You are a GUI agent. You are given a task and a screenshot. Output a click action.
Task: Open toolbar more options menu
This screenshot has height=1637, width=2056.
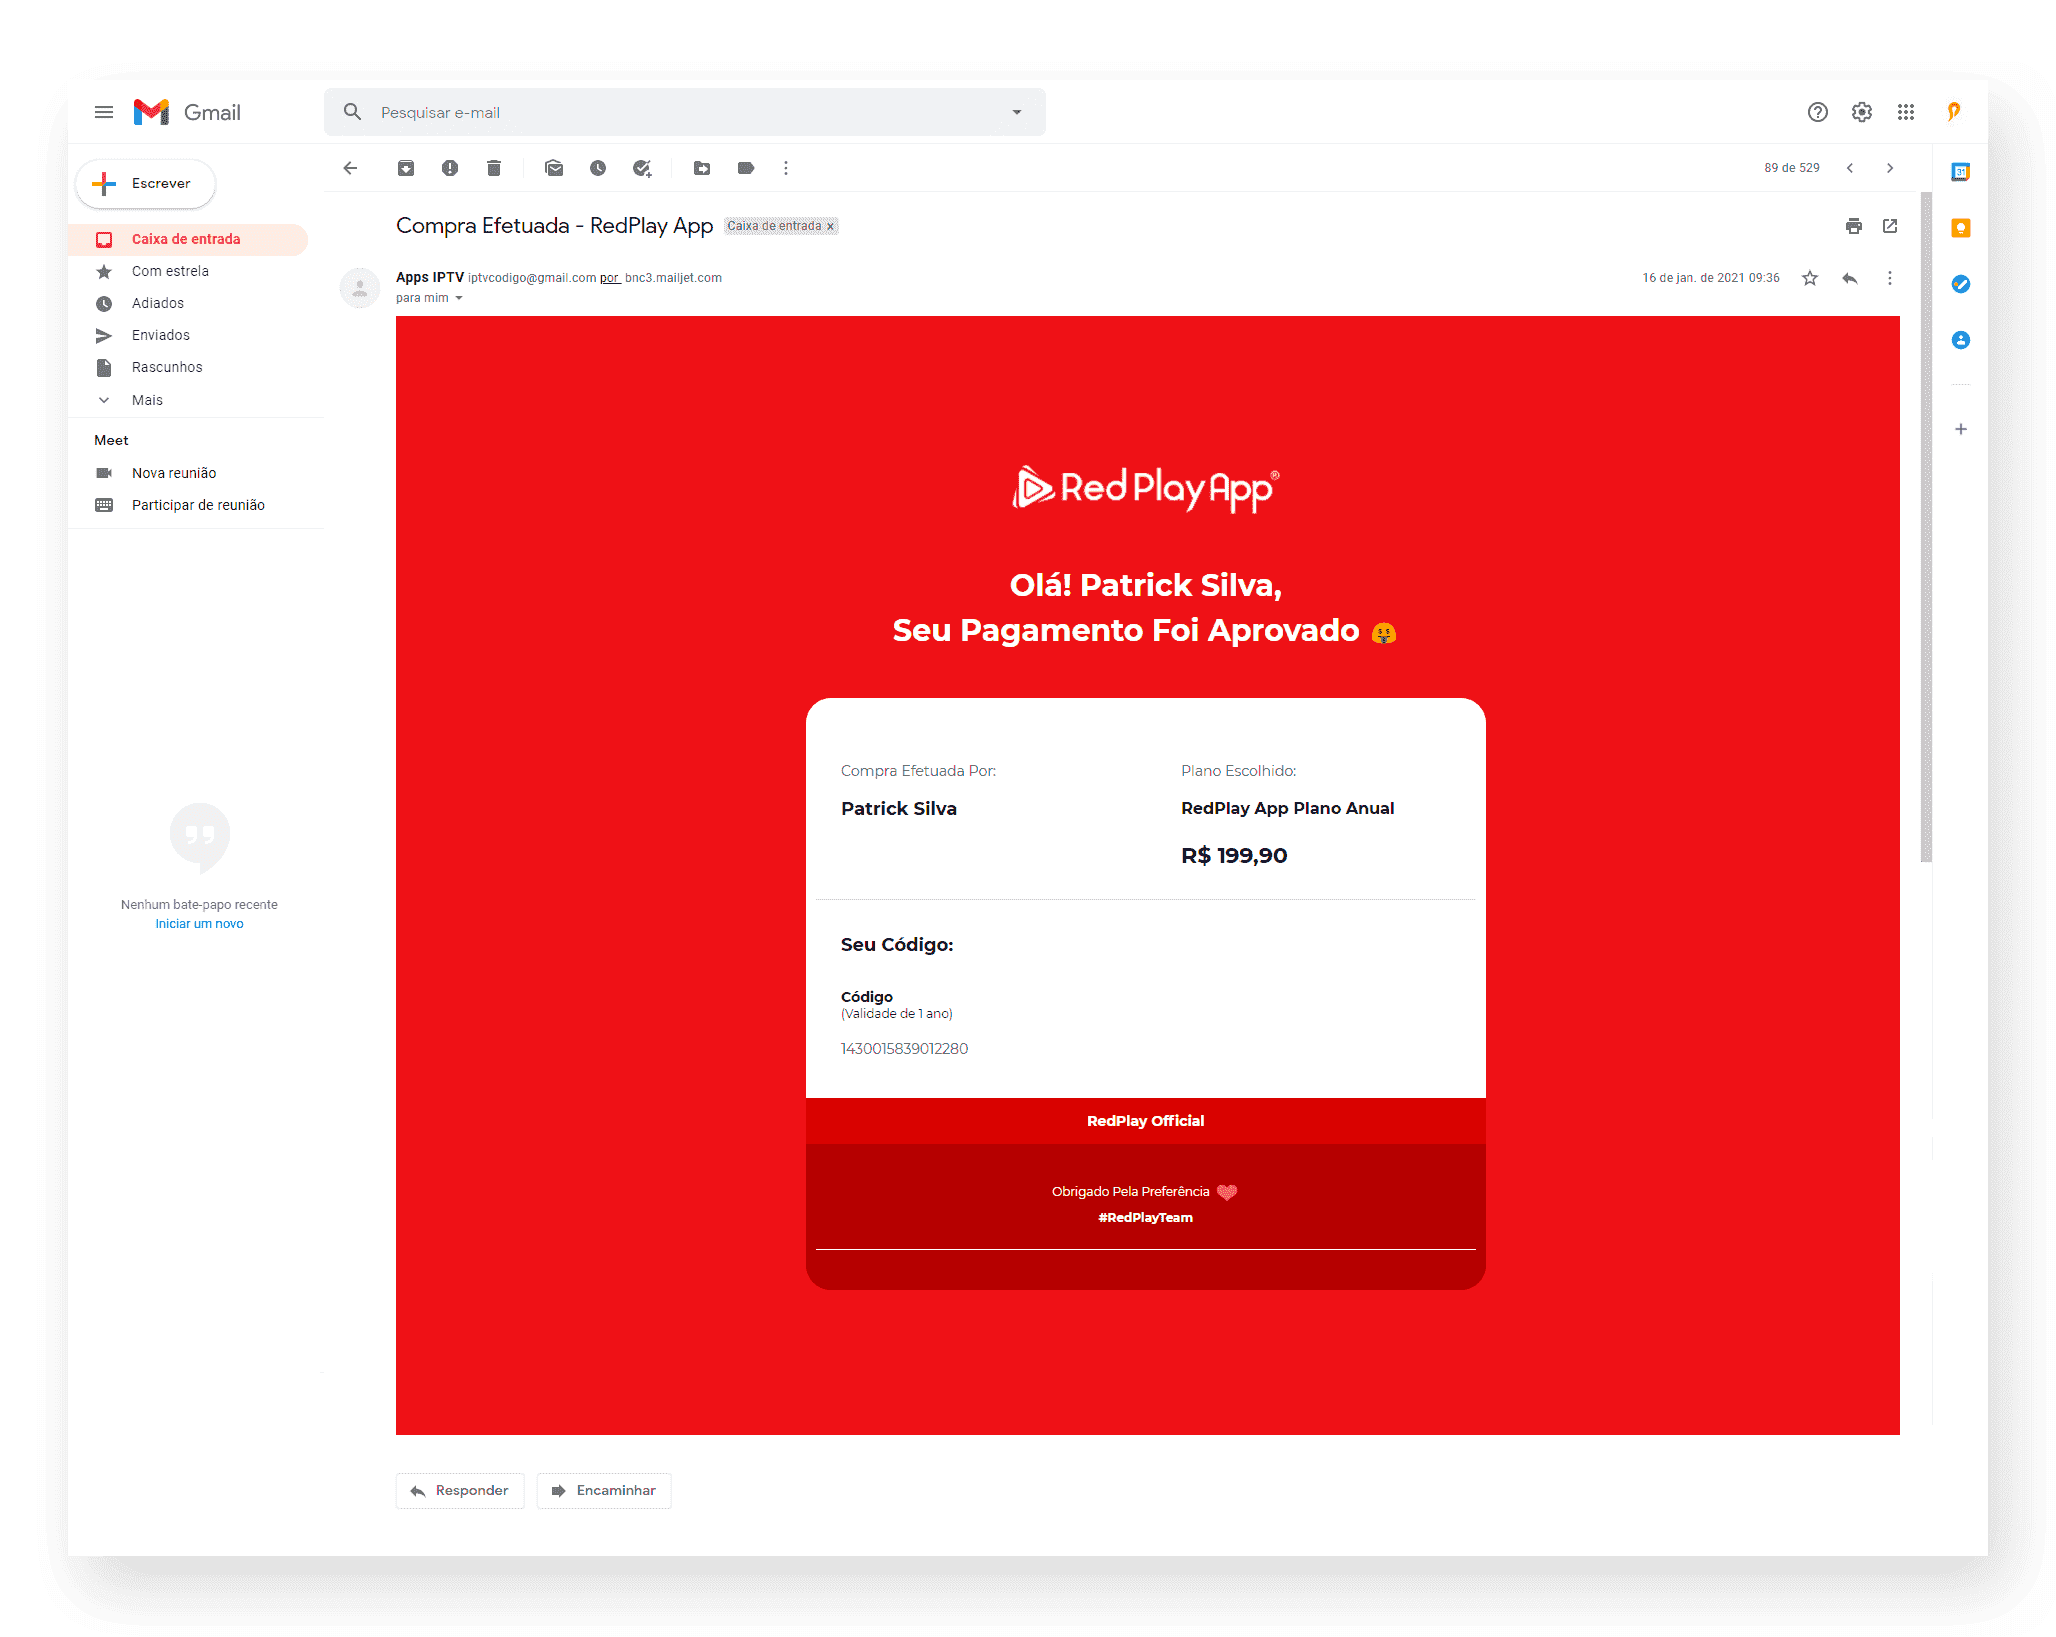786,168
